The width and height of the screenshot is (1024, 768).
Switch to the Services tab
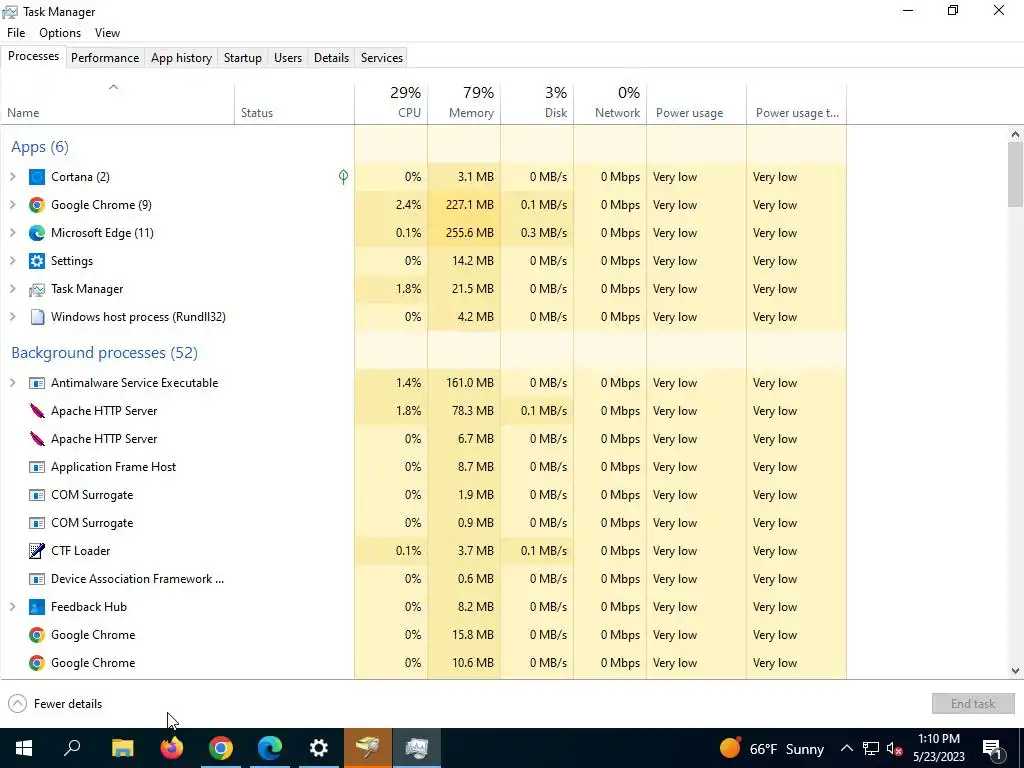pyautogui.click(x=382, y=57)
